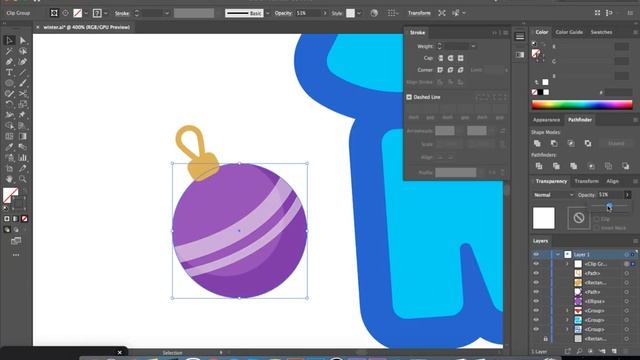Select the Direct Selection tool
The image size is (640, 360).
23,40
